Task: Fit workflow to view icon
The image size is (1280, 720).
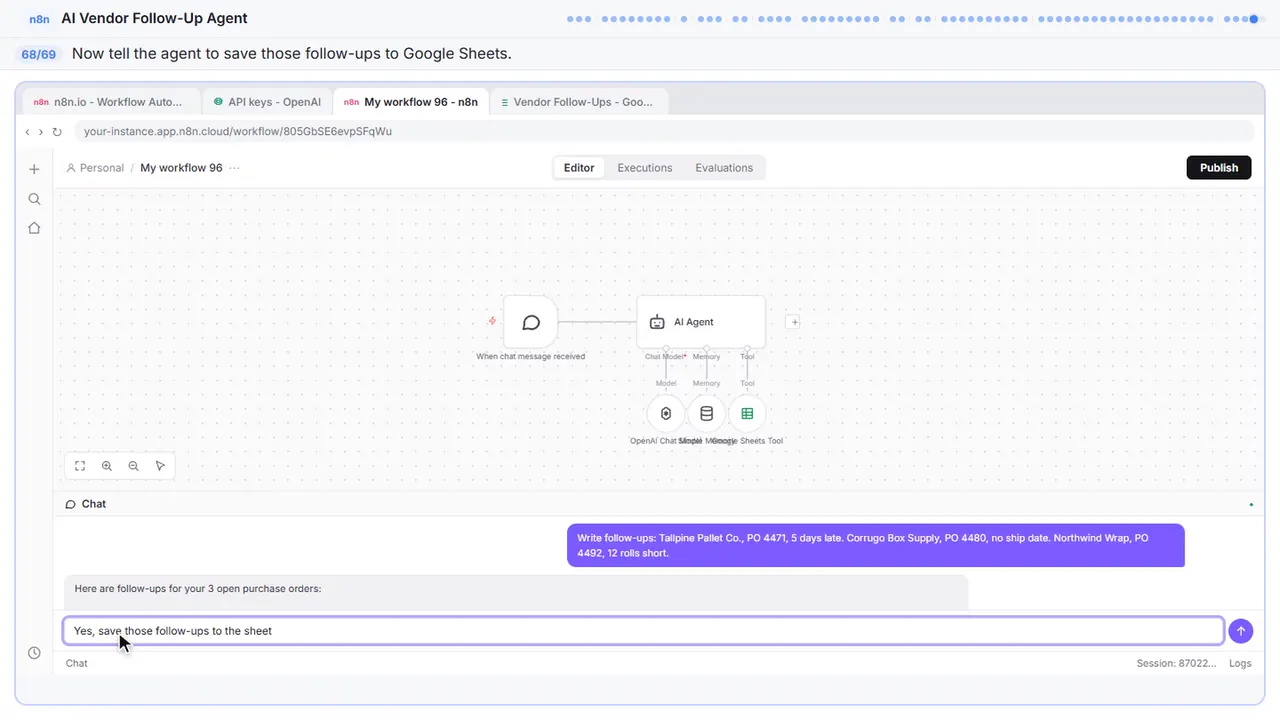Action: [x=80, y=466]
